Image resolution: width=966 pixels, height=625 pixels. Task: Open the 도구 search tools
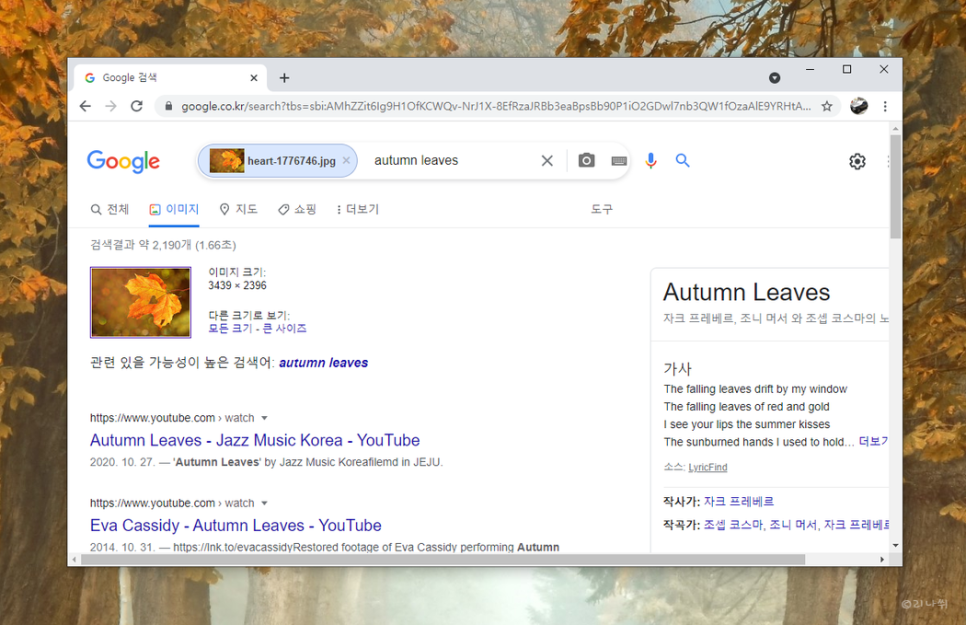coord(602,210)
